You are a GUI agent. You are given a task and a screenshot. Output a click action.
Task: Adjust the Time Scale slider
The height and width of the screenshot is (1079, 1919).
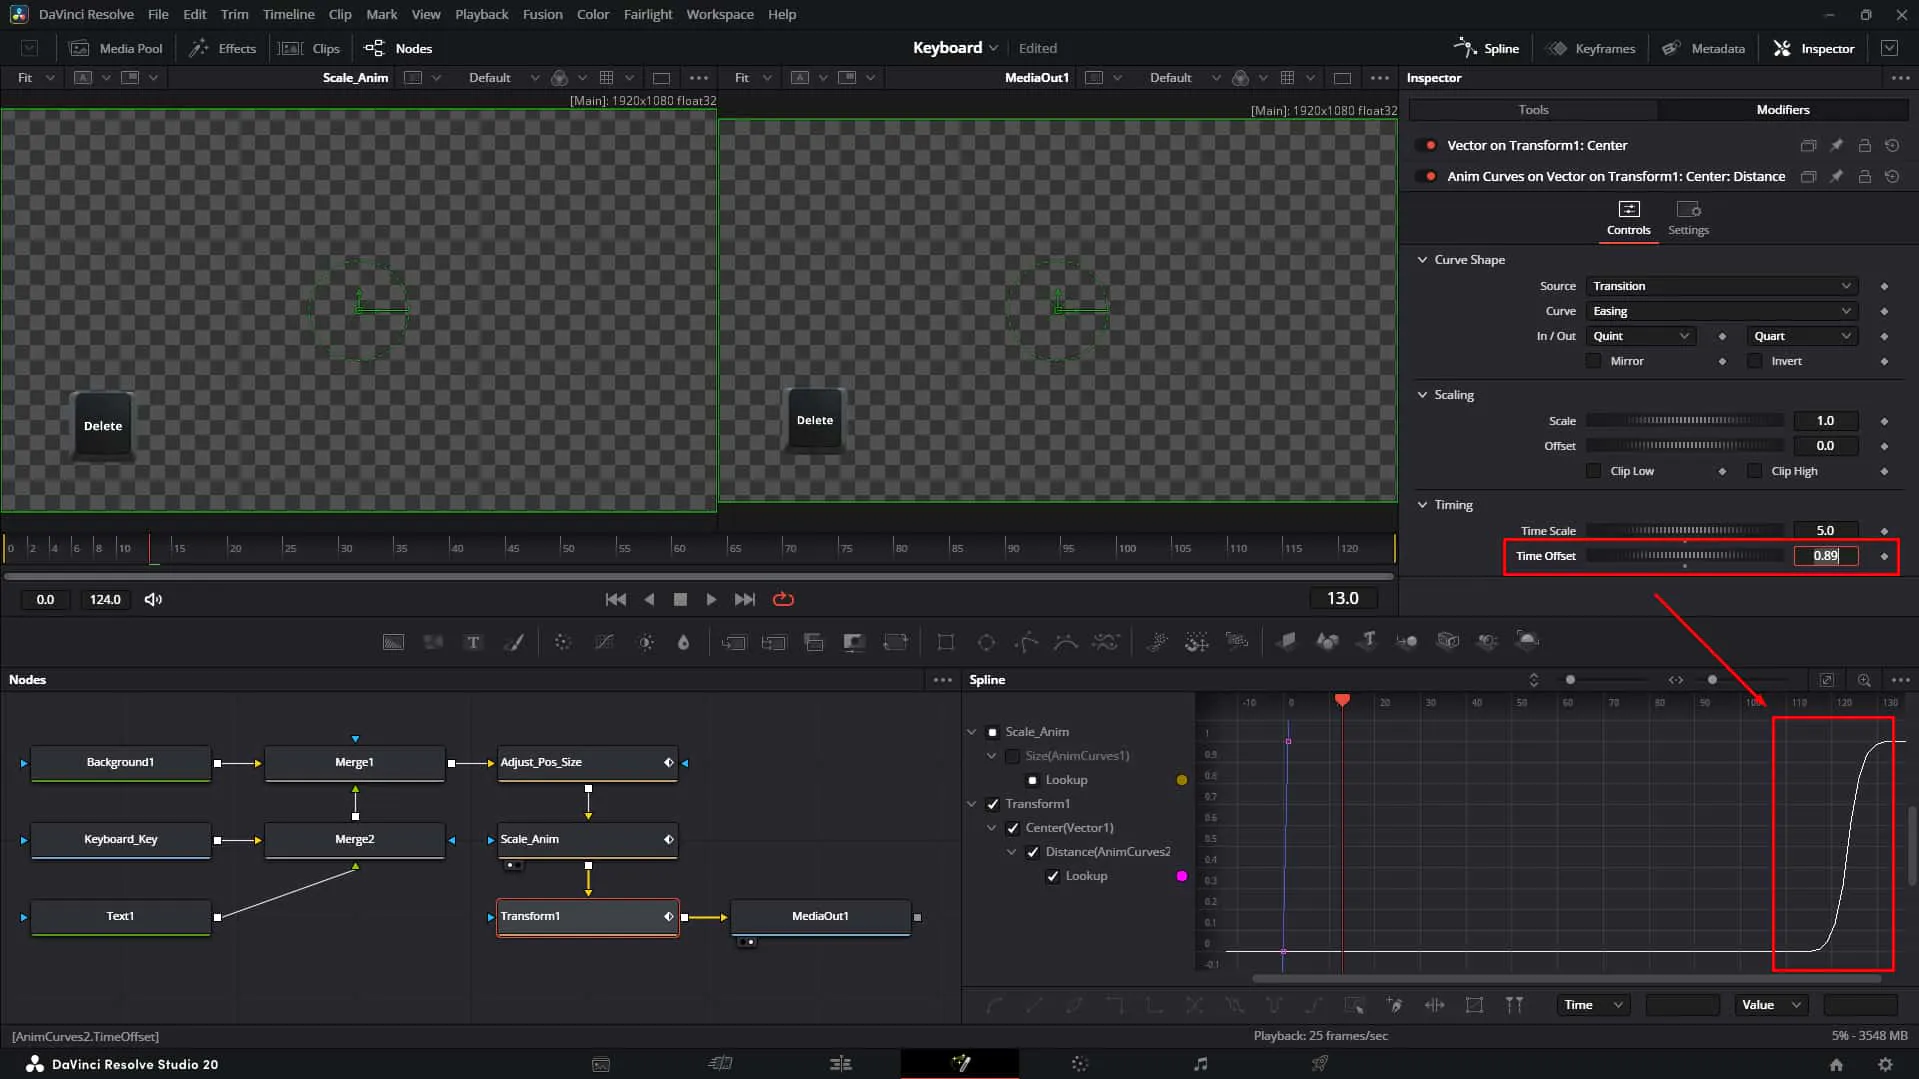pyautogui.click(x=1684, y=531)
